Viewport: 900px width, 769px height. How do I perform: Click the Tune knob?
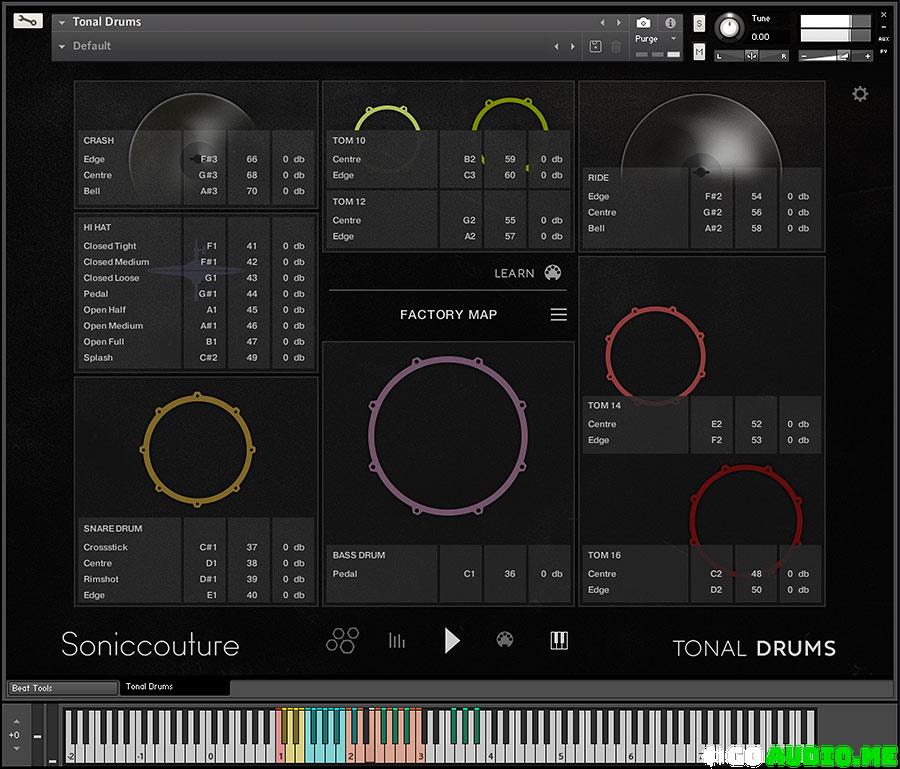[730, 25]
